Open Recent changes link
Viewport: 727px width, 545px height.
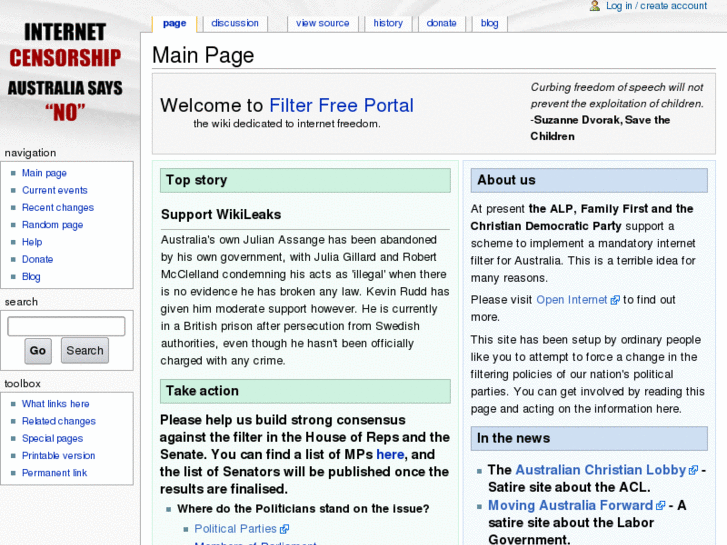coord(58,207)
